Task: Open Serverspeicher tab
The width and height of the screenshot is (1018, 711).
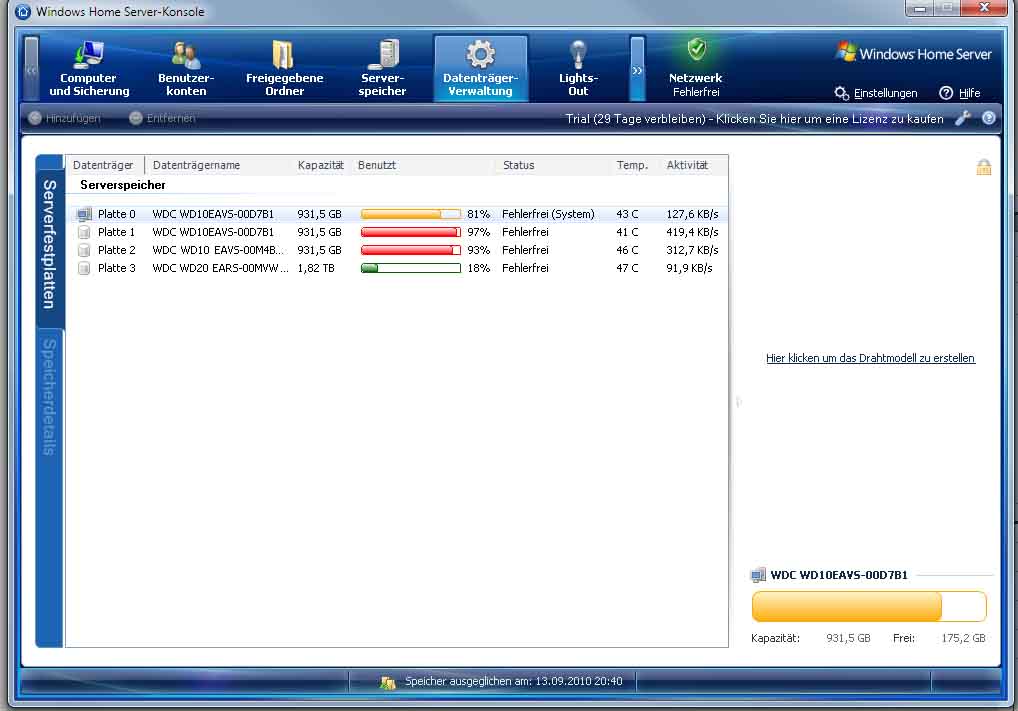Action: coord(382,69)
